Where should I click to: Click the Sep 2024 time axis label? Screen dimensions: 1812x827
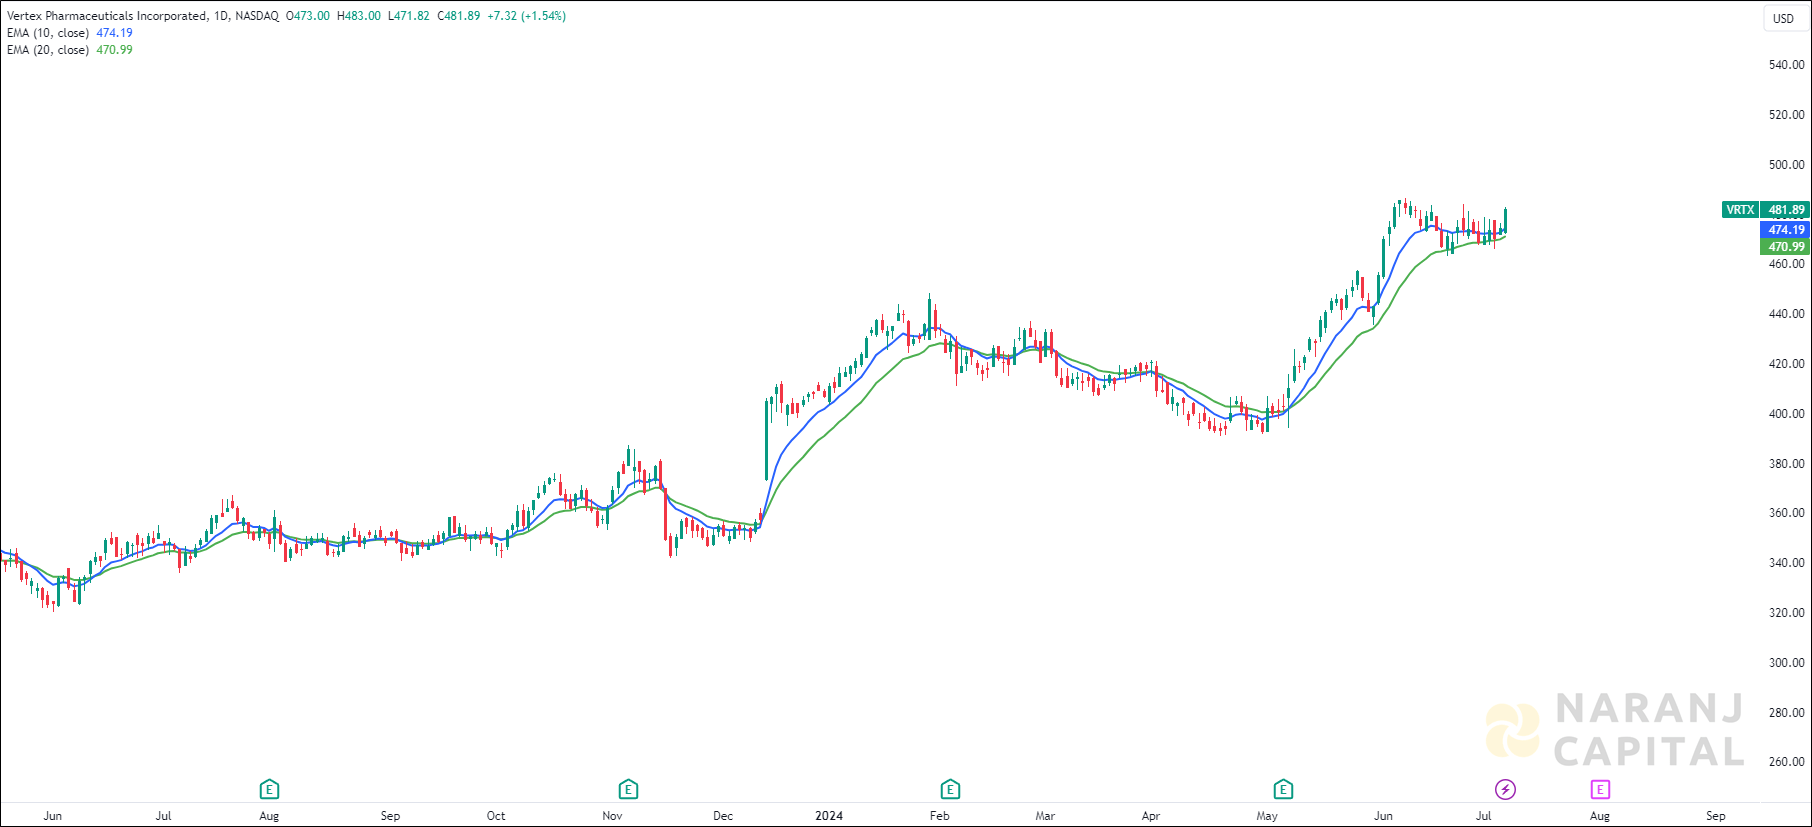coord(1716,816)
